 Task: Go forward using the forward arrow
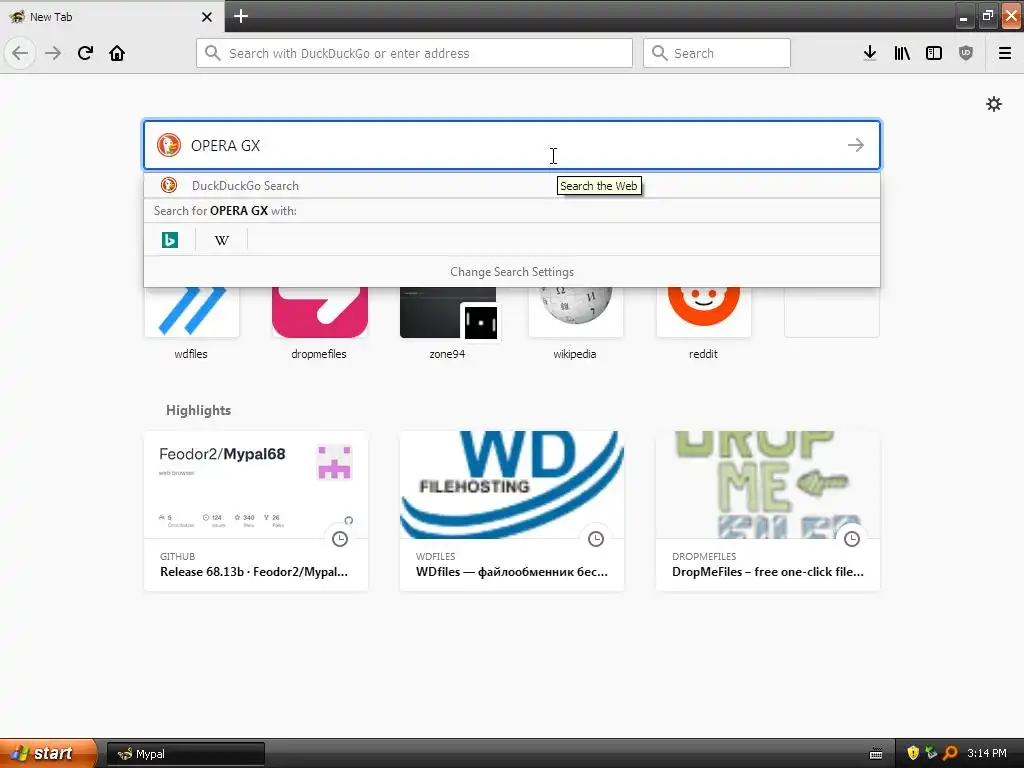point(53,53)
